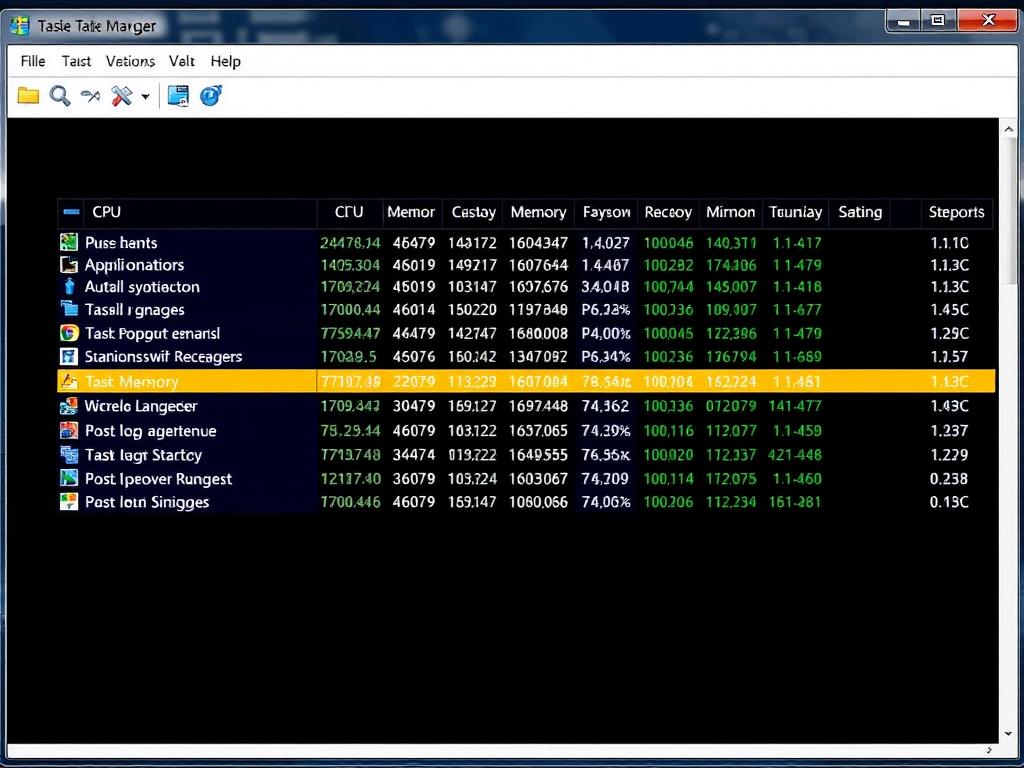Click the Post lotn Sinigges row icon
This screenshot has width=1024, height=768.
[x=69, y=502]
